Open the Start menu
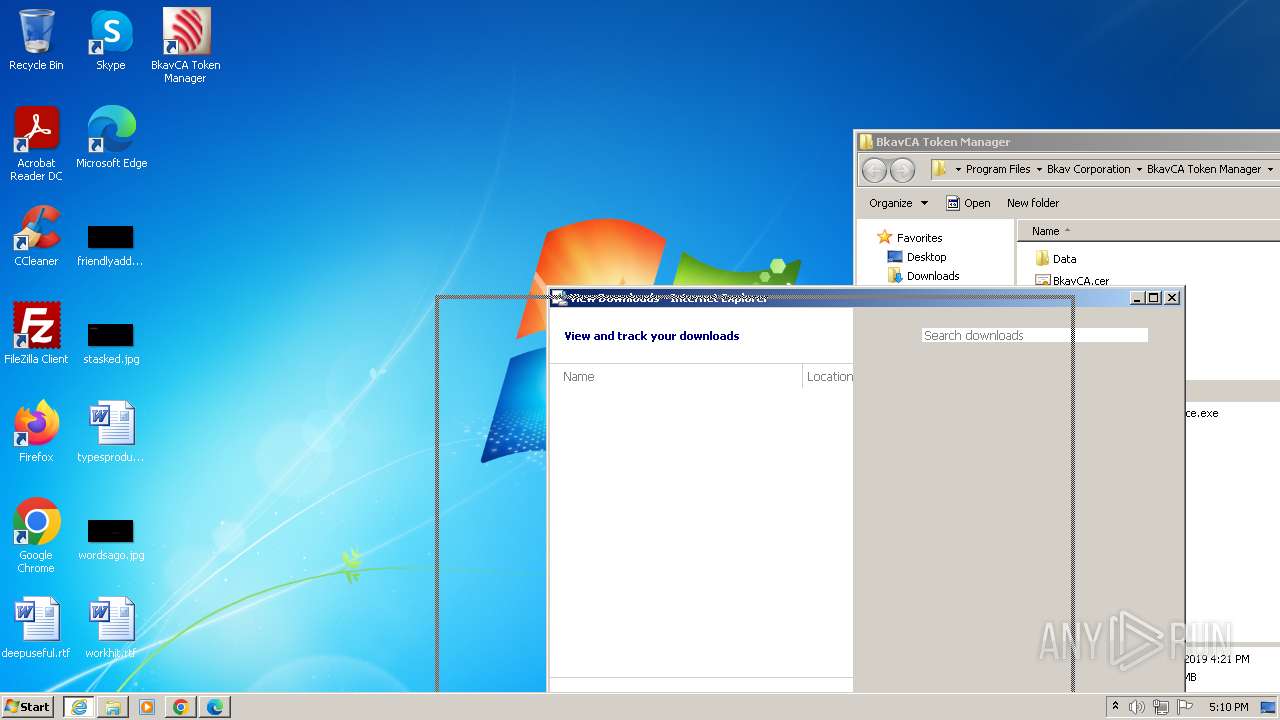Viewport: 1280px width, 720px height. pyautogui.click(x=28, y=707)
